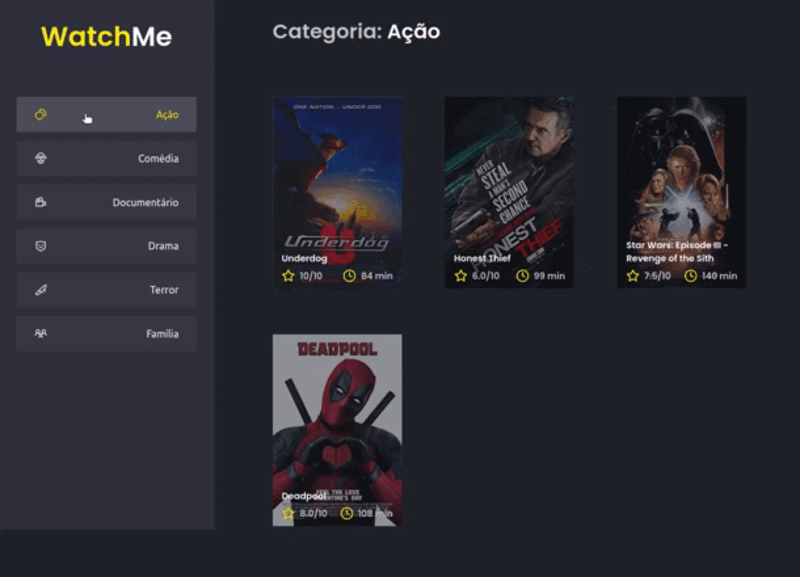Click the clock icon on Honest Thief
The image size is (800, 577).
(522, 276)
